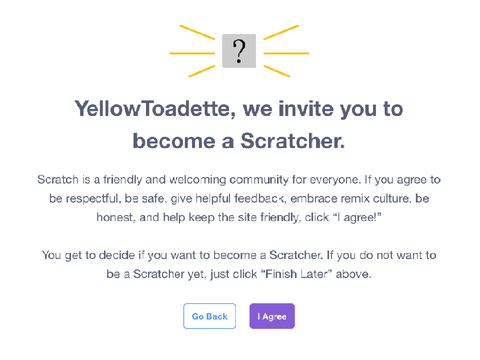Click the purple I Agree button
480x360 pixels.
pos(272,316)
